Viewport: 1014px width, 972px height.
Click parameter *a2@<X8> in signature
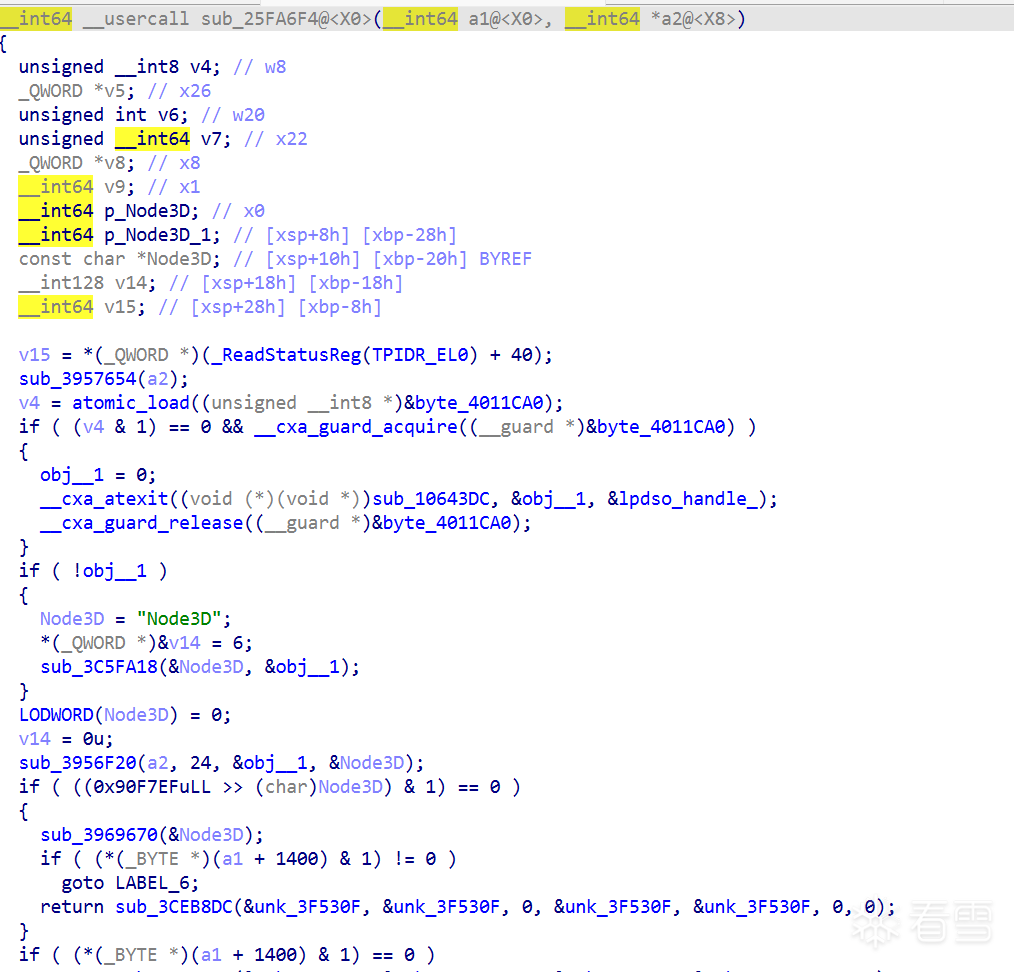coord(693,19)
